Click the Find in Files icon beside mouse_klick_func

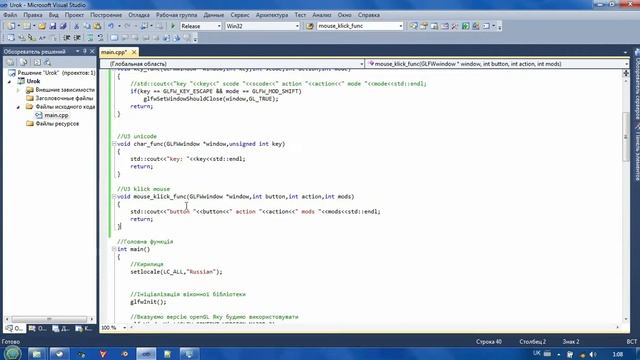pyautogui.click(x=310, y=26)
